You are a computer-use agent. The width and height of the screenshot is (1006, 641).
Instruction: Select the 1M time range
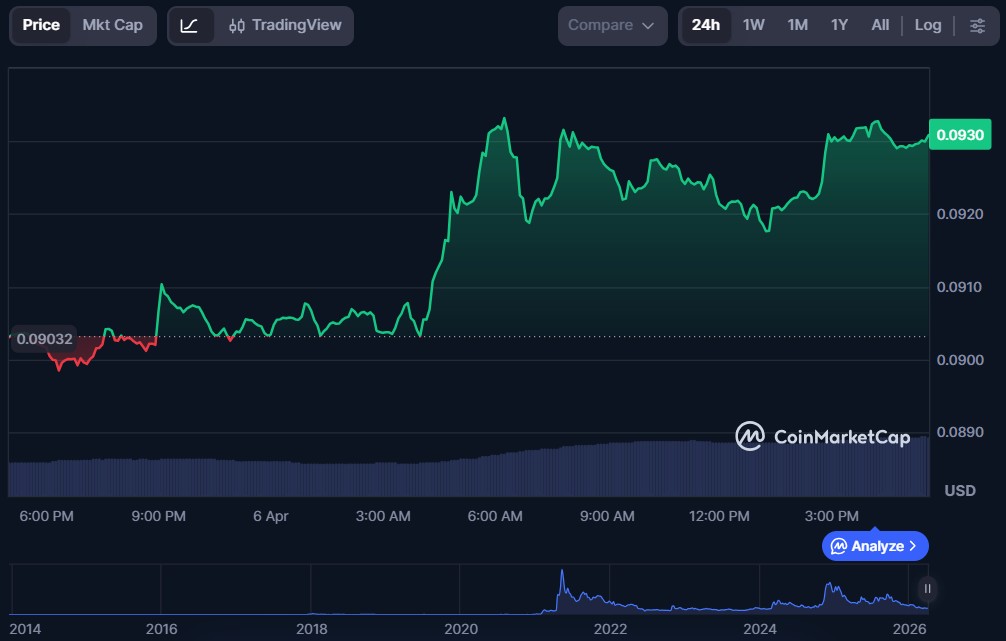[797, 25]
